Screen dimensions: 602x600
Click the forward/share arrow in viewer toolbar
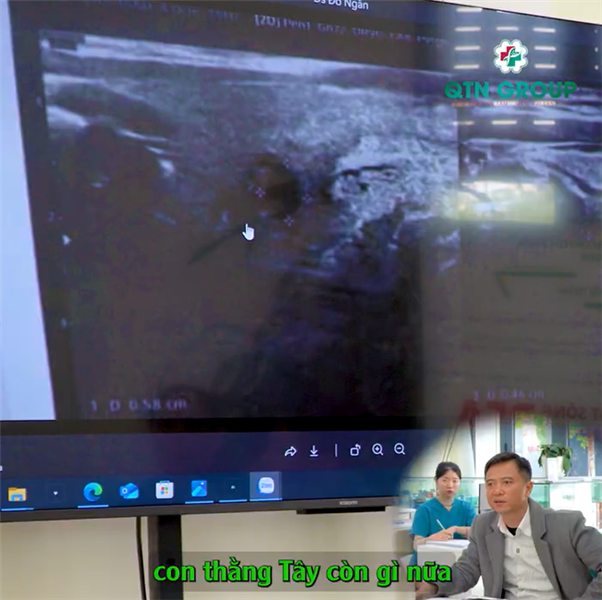coord(290,451)
